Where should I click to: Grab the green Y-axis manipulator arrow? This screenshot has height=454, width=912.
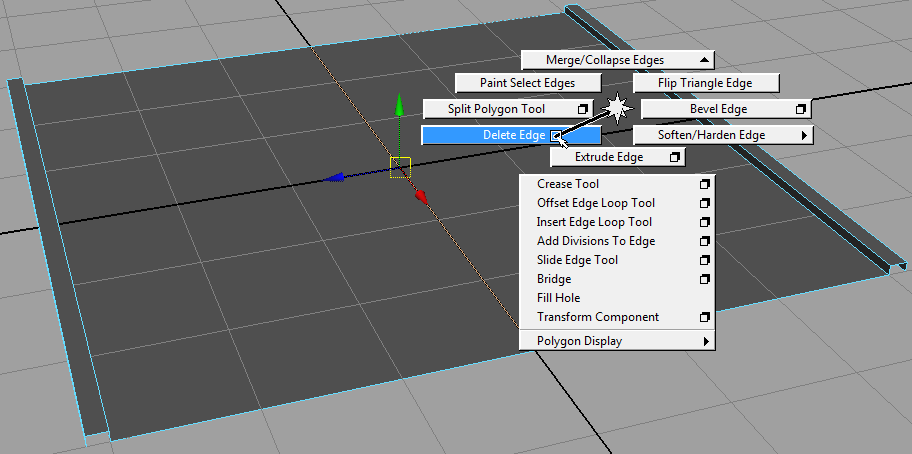(400, 105)
